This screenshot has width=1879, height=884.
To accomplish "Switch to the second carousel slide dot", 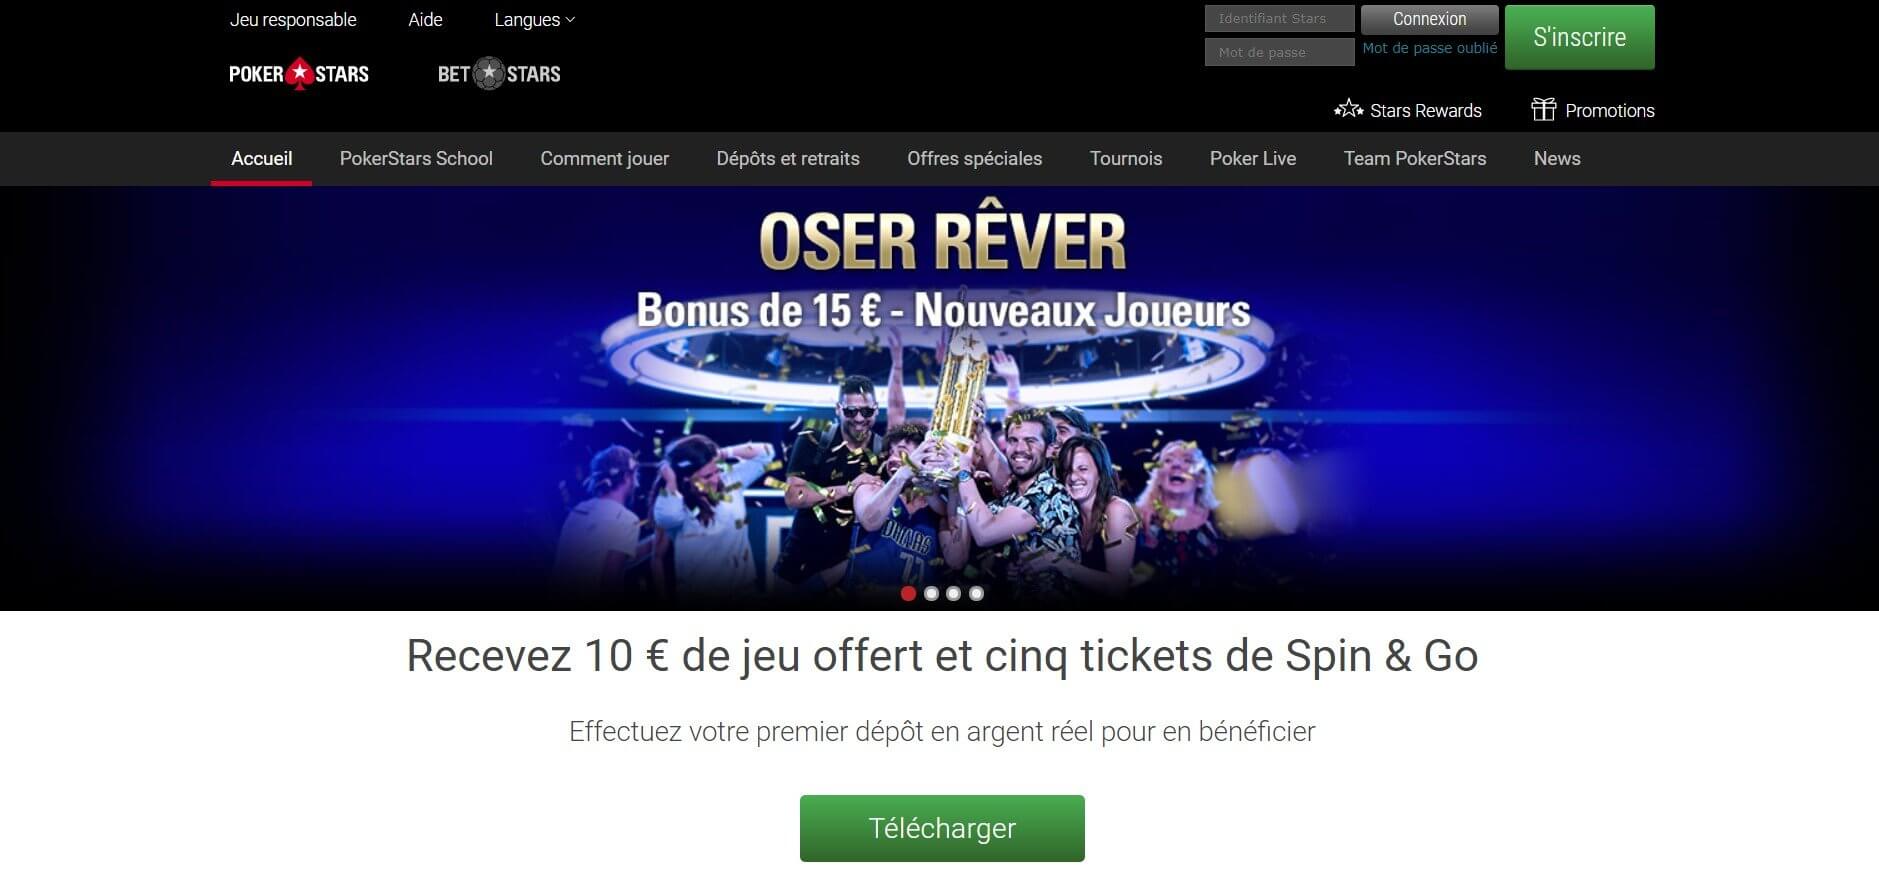I will point(931,593).
